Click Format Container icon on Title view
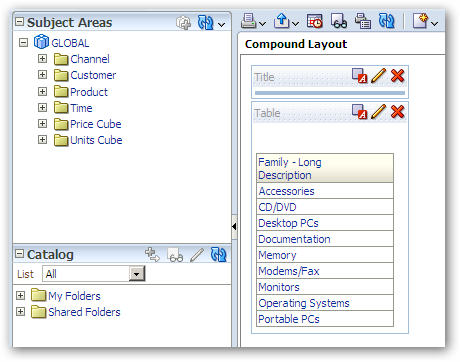 [360, 76]
